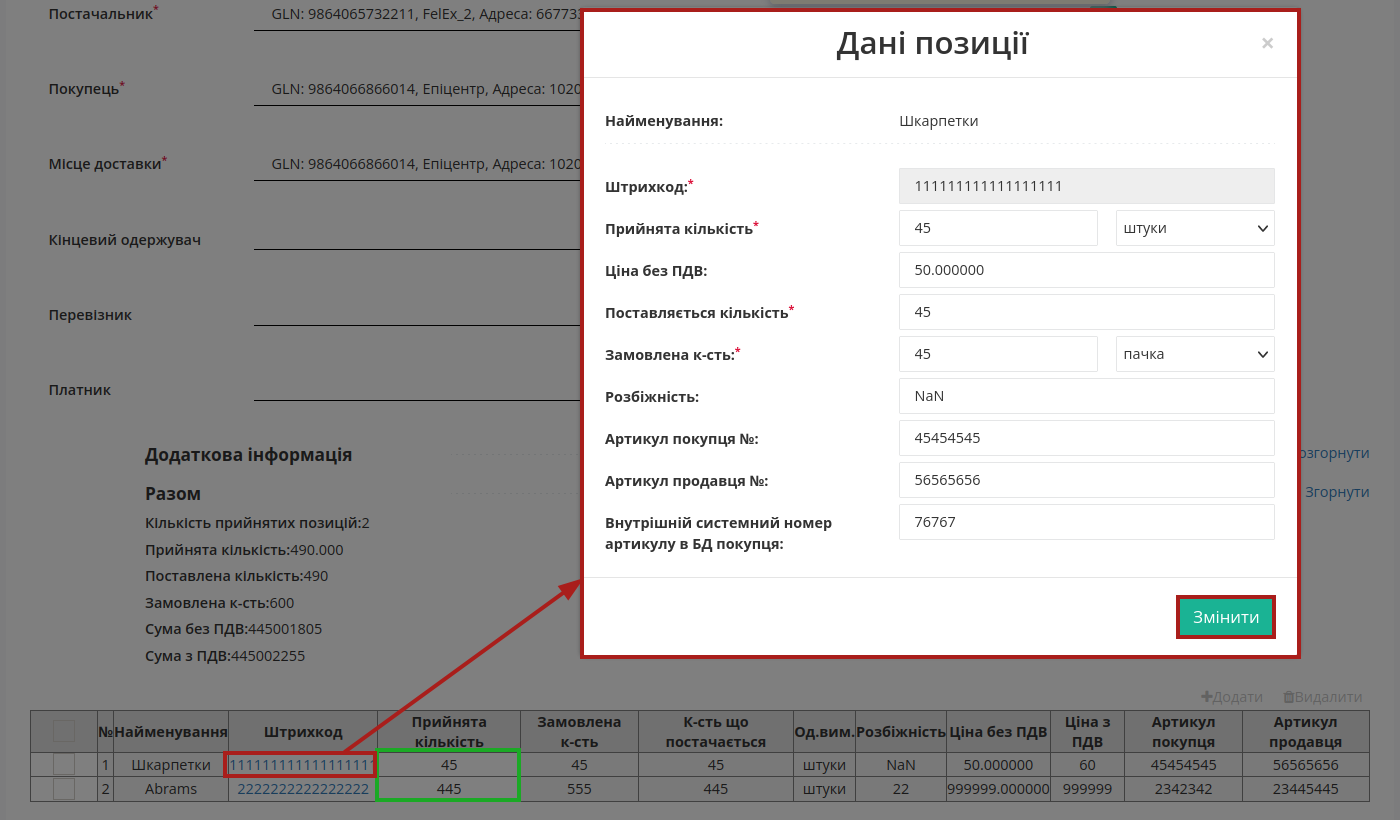1400x820 pixels.
Task: Open the пачка unit dropdown
Action: pyautogui.click(x=1195, y=354)
